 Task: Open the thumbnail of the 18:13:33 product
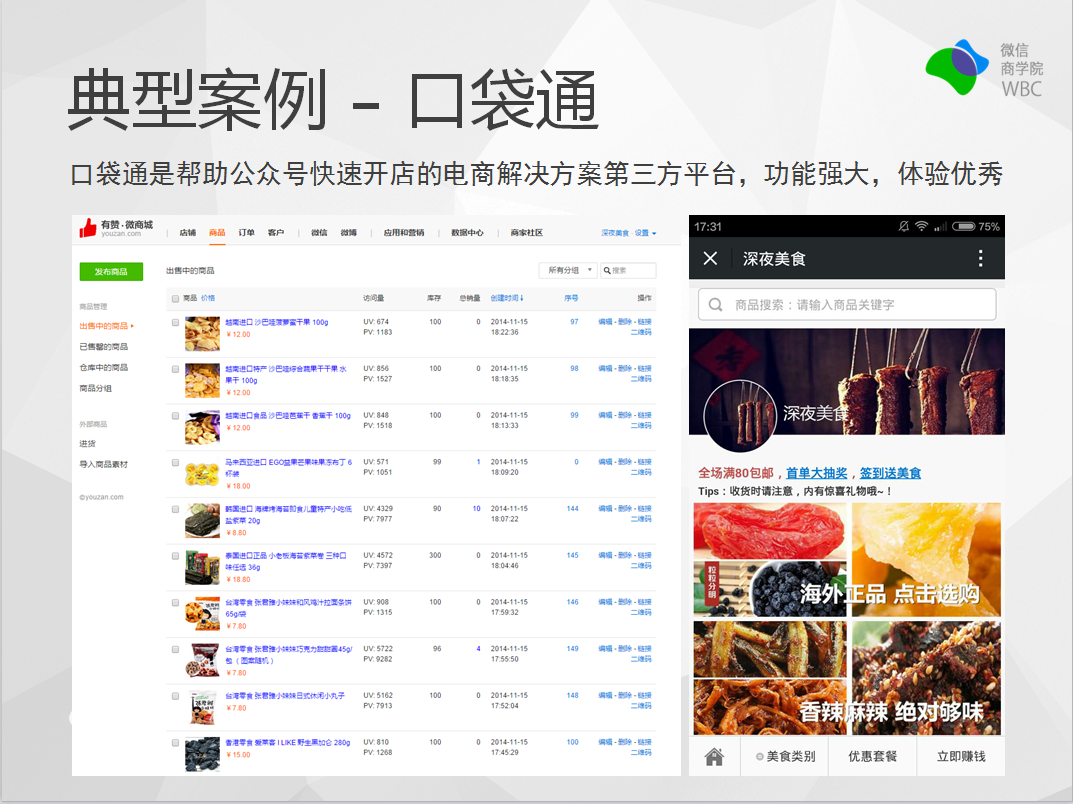pyautogui.click(x=202, y=427)
